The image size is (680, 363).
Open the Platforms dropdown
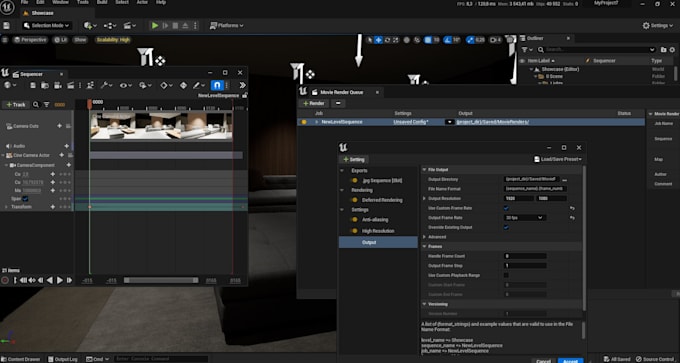coord(226,26)
